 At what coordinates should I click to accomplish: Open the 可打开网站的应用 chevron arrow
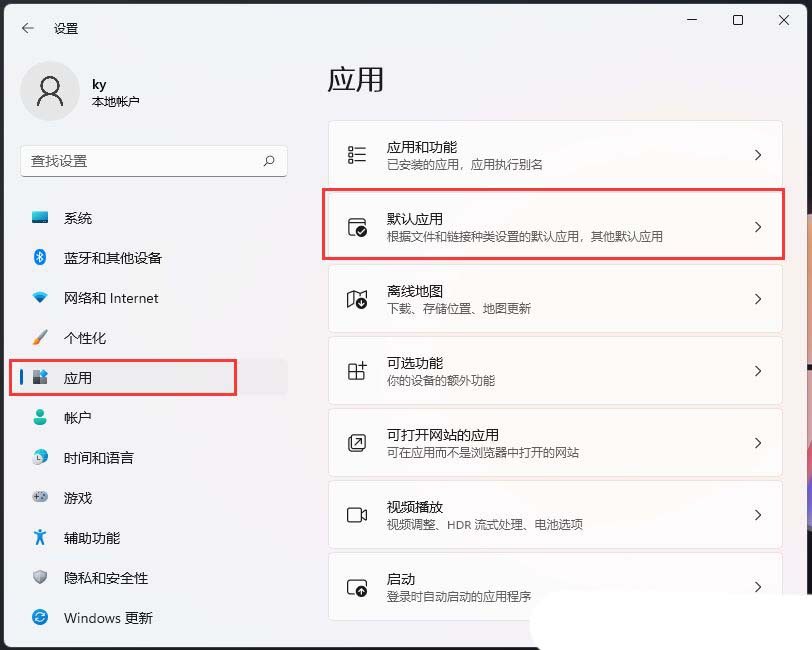click(758, 443)
